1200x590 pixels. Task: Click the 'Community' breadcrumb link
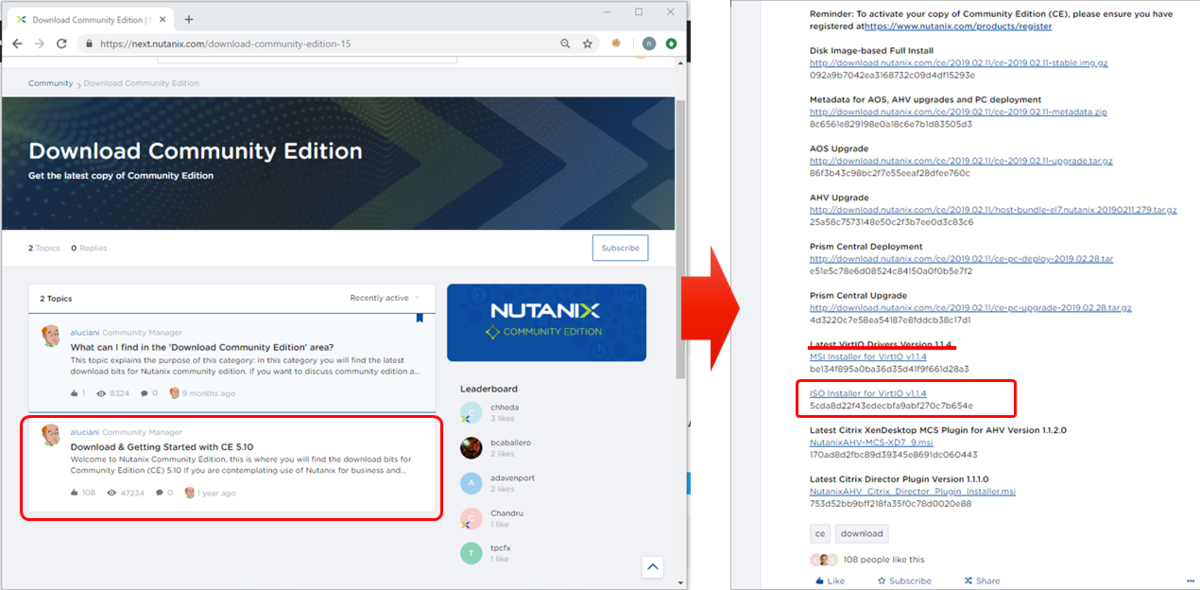coord(50,83)
